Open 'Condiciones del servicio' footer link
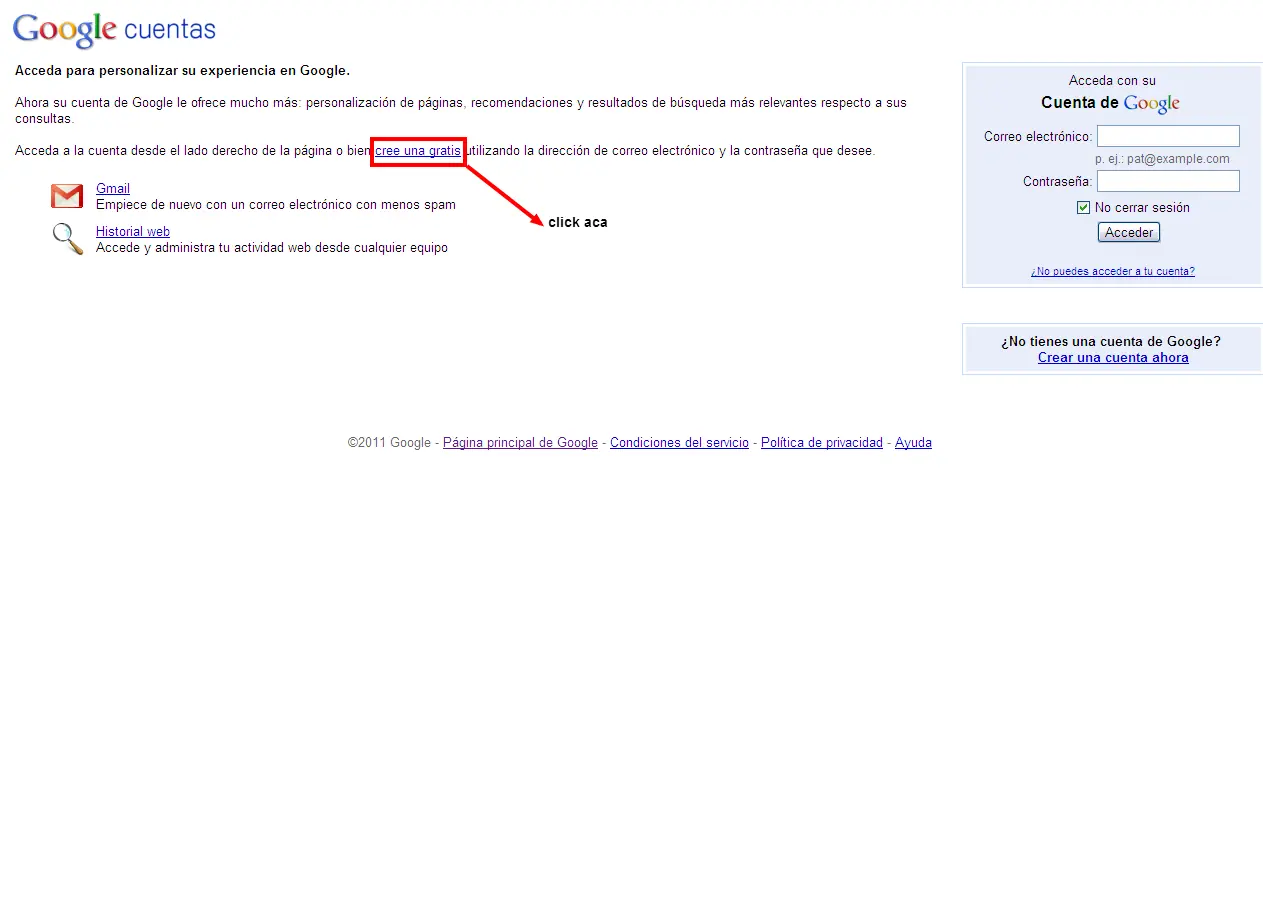 (679, 442)
